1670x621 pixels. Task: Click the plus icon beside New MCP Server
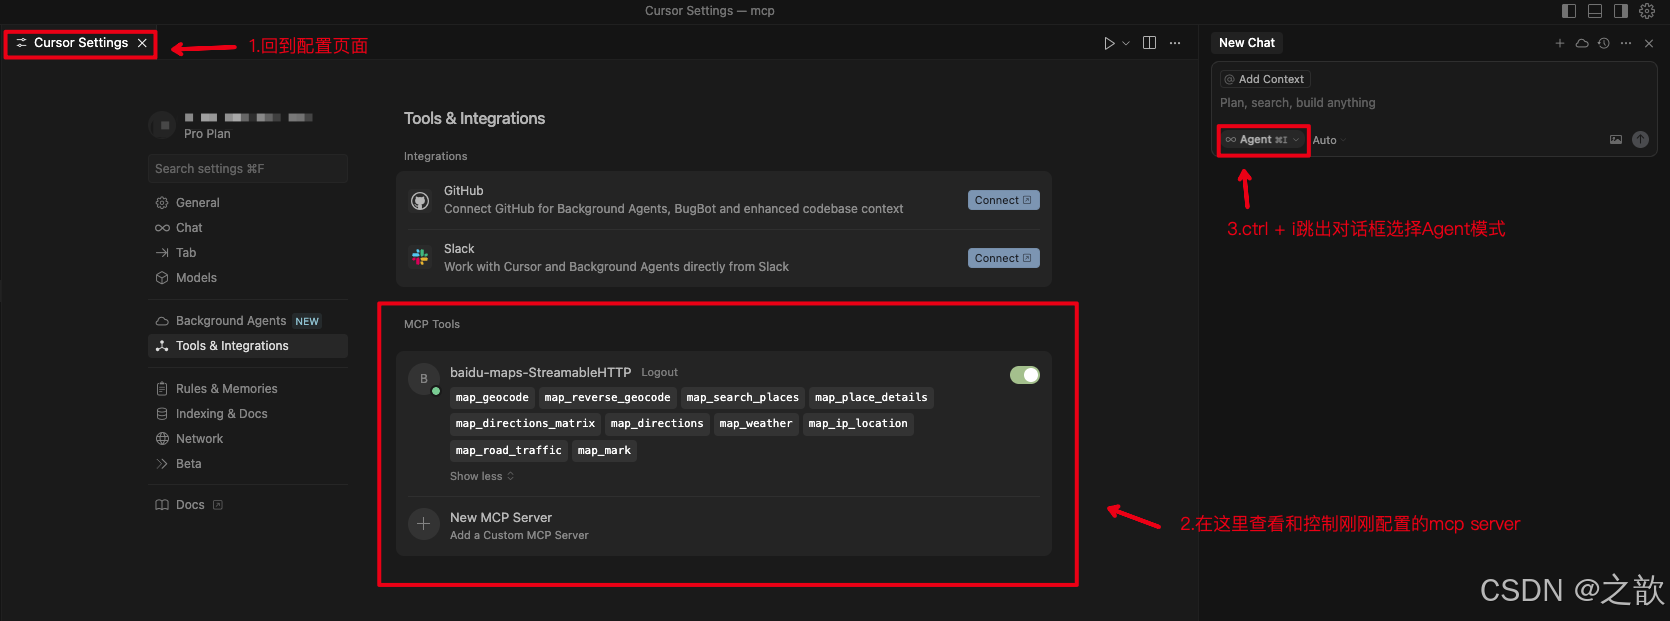(x=424, y=524)
